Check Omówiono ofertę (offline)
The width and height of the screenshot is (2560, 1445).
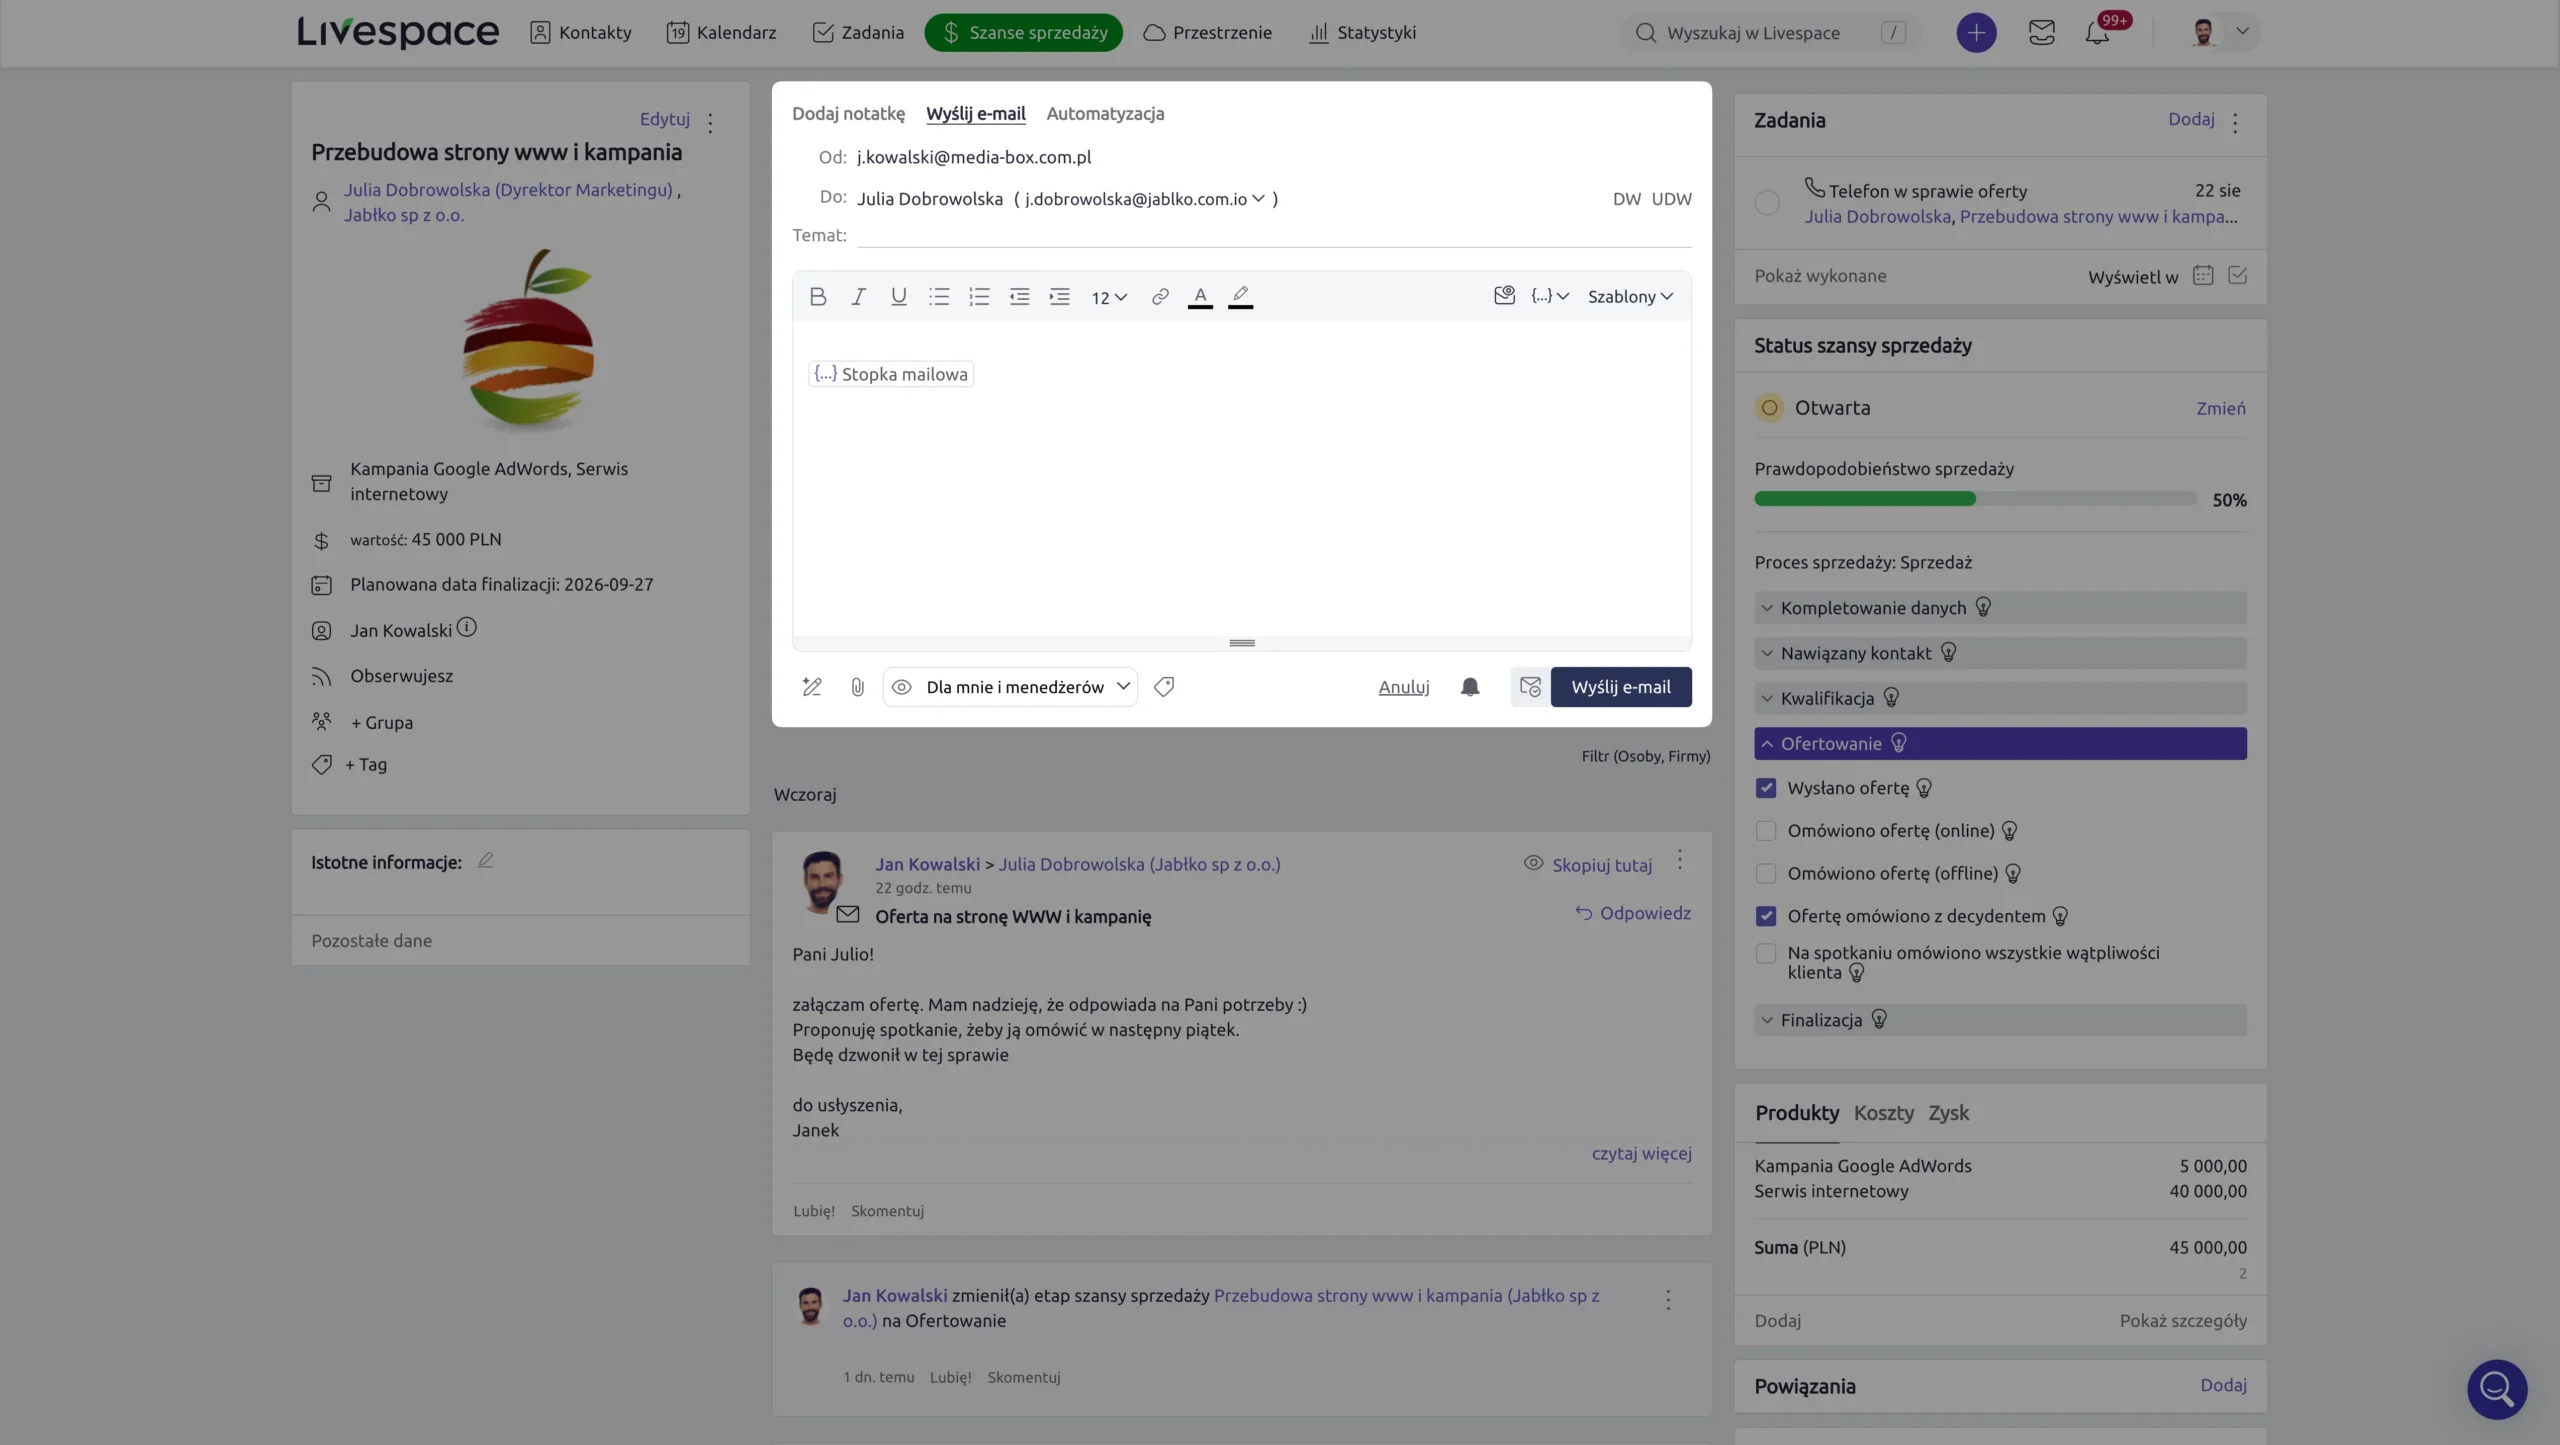(1766, 874)
